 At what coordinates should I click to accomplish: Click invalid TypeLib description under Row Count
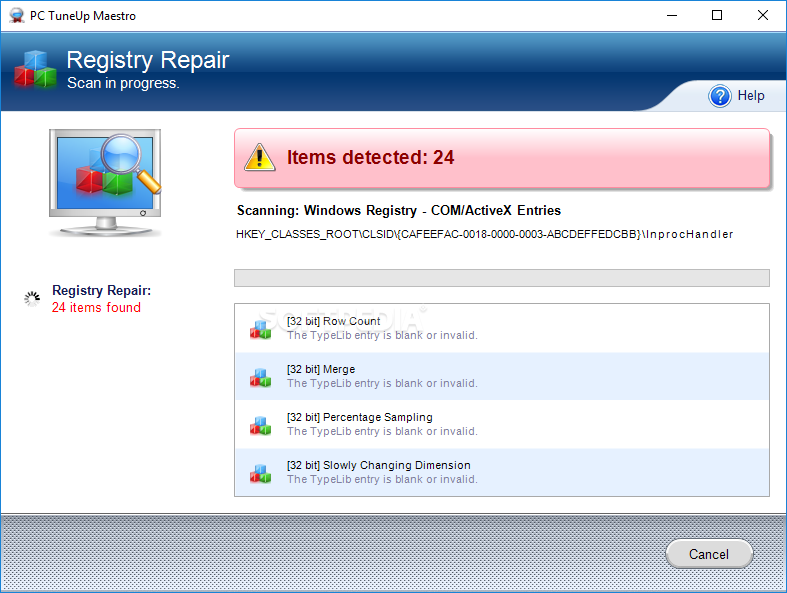(382, 335)
